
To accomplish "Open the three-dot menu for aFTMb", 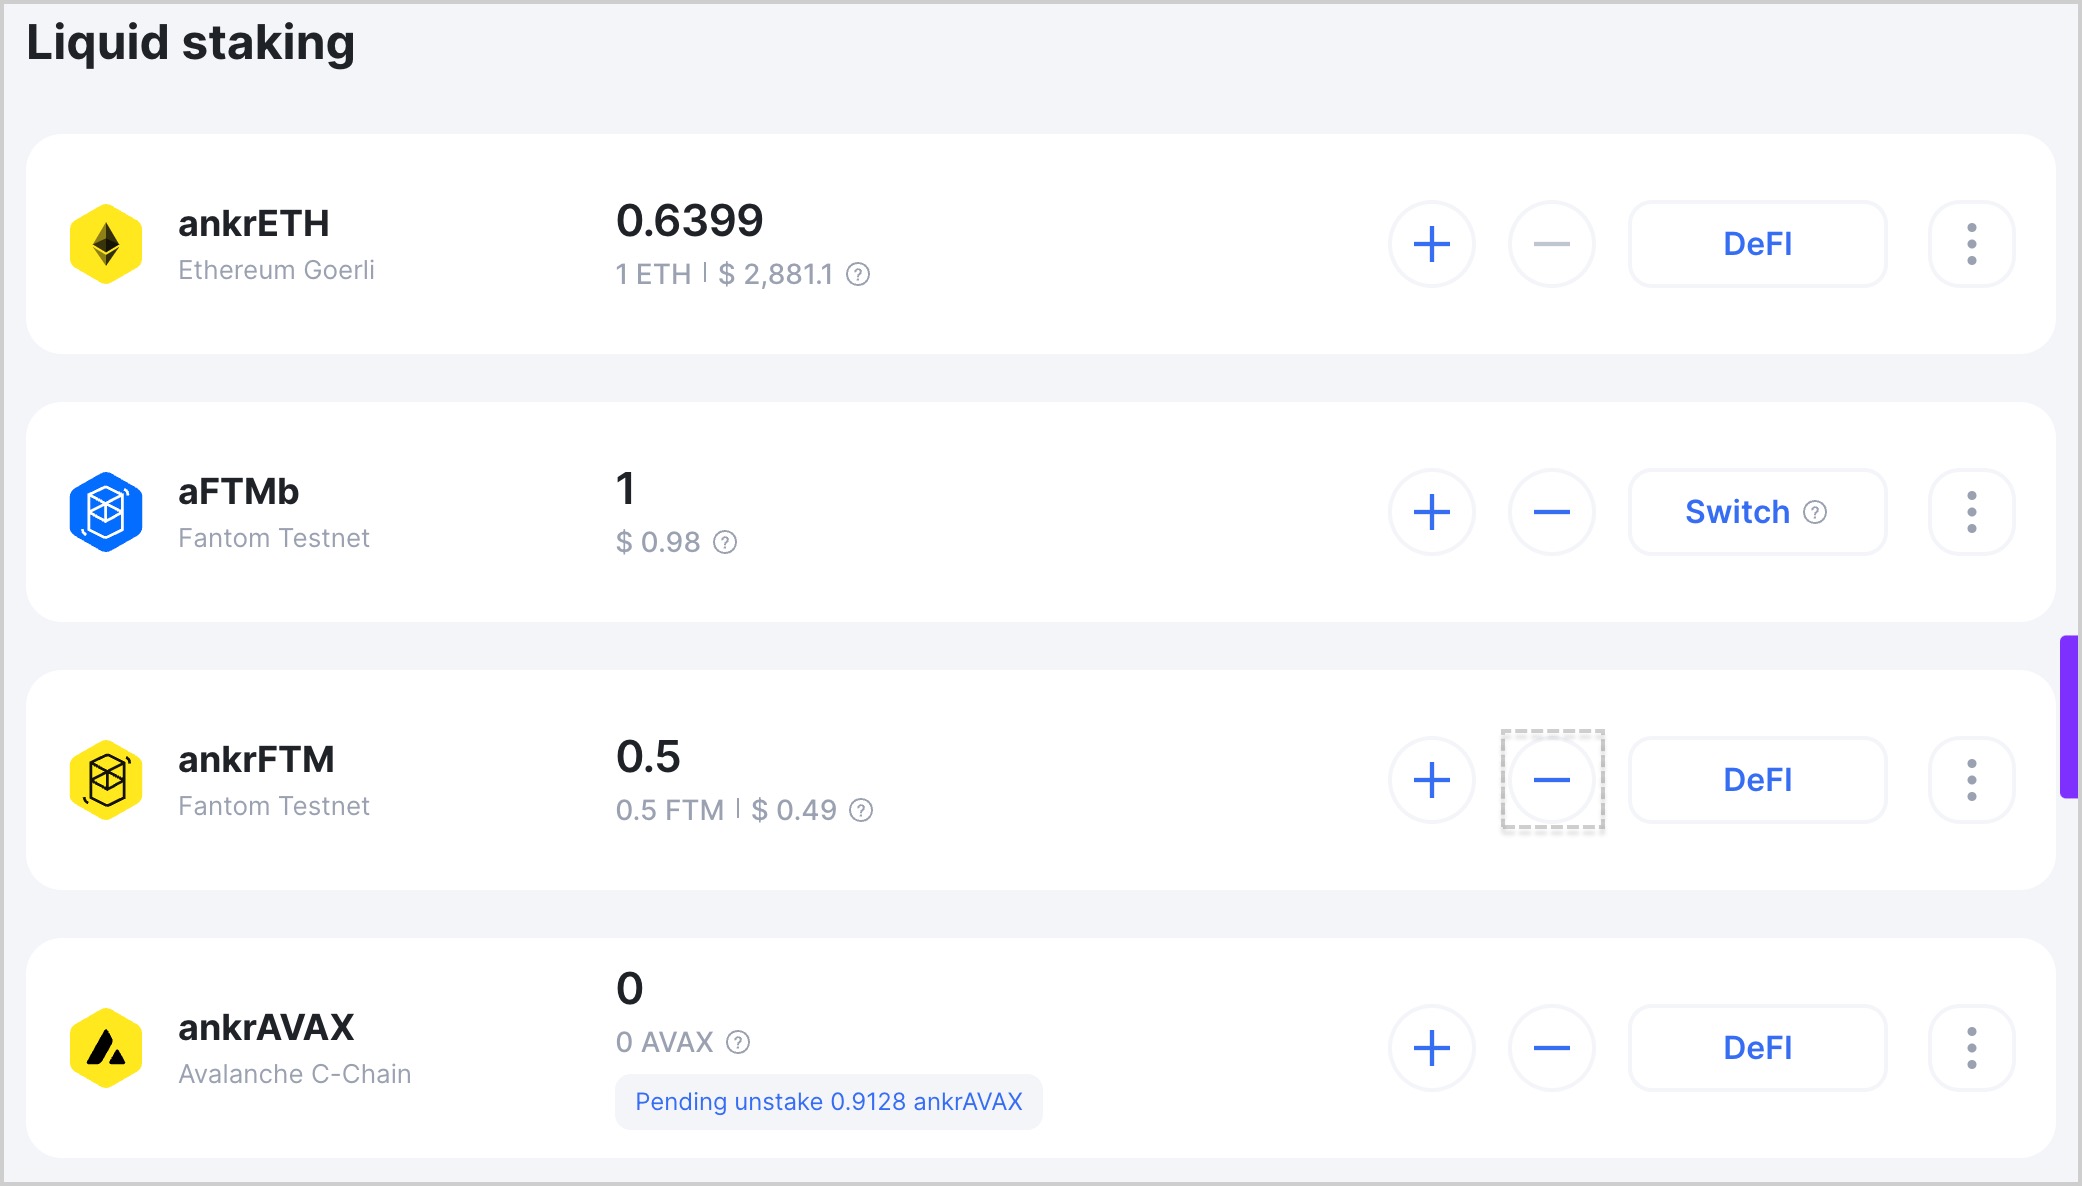I will pos(1971,512).
